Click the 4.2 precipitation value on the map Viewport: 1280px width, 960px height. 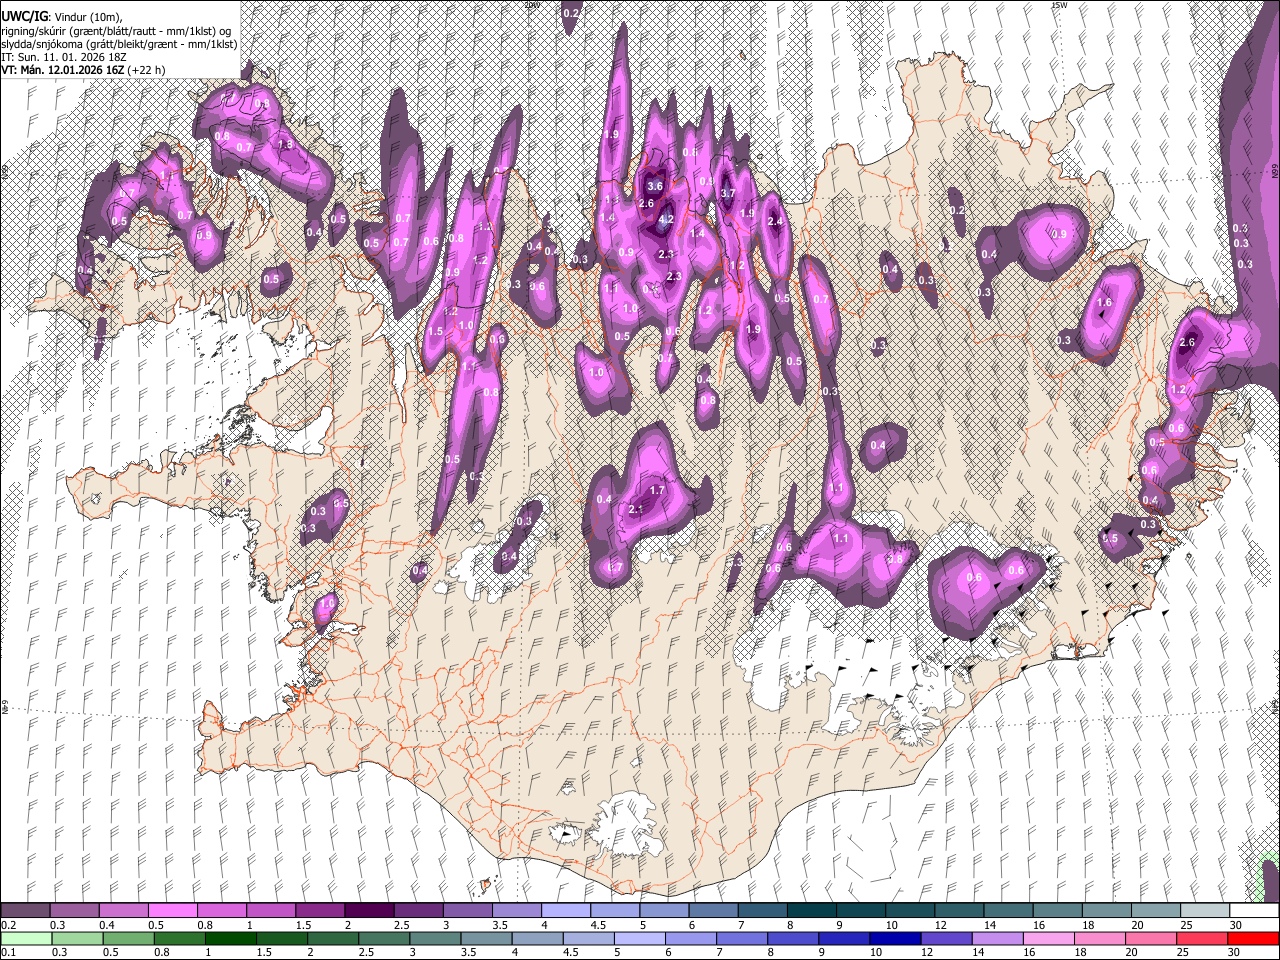click(666, 220)
